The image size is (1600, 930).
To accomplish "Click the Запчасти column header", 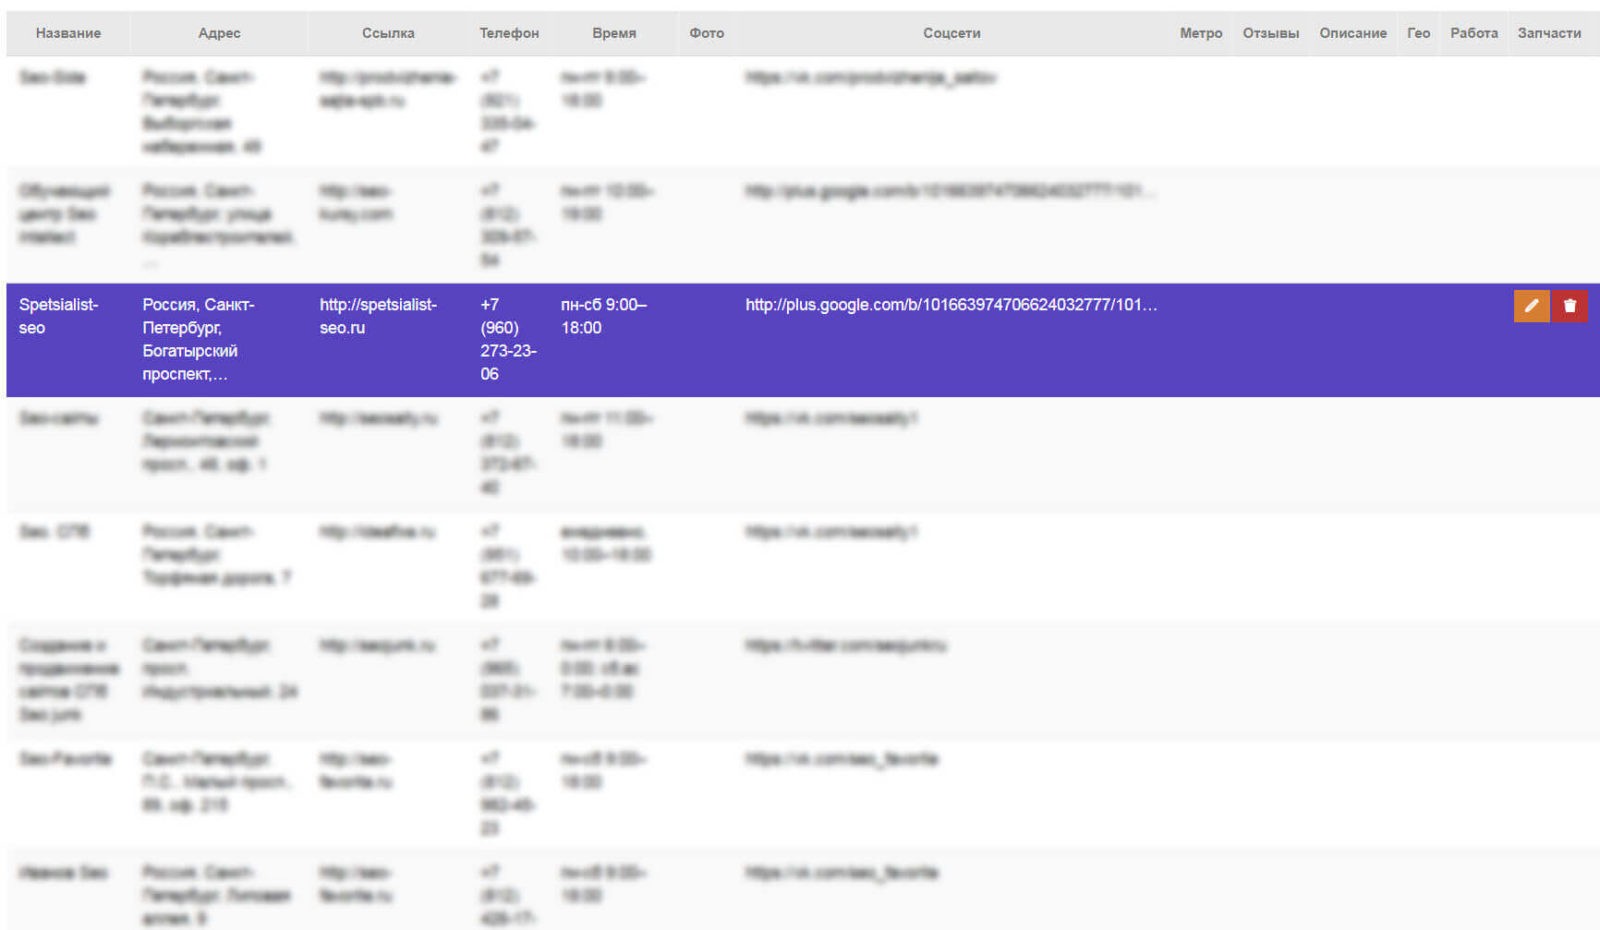I will click(x=1549, y=33).
